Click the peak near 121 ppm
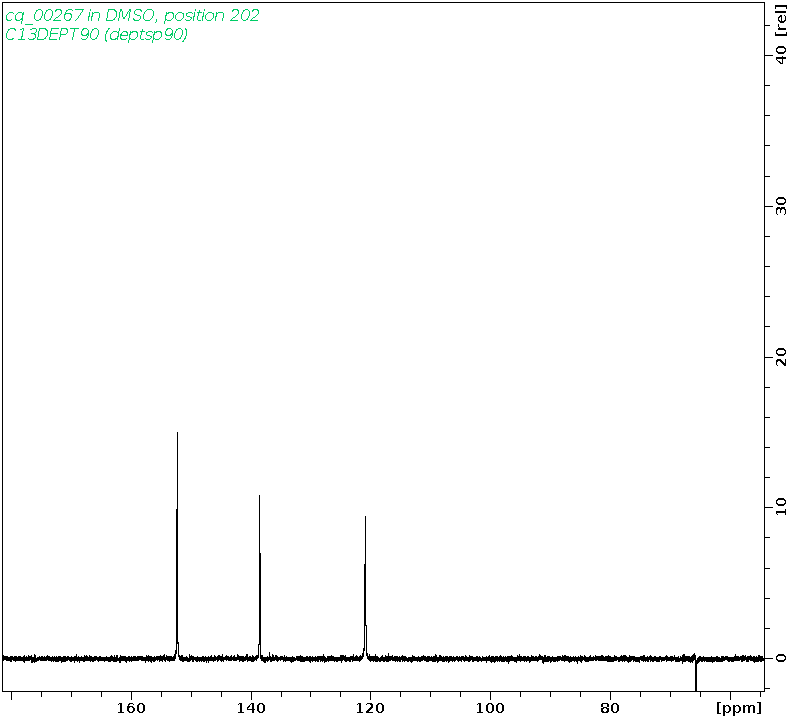 366,587
